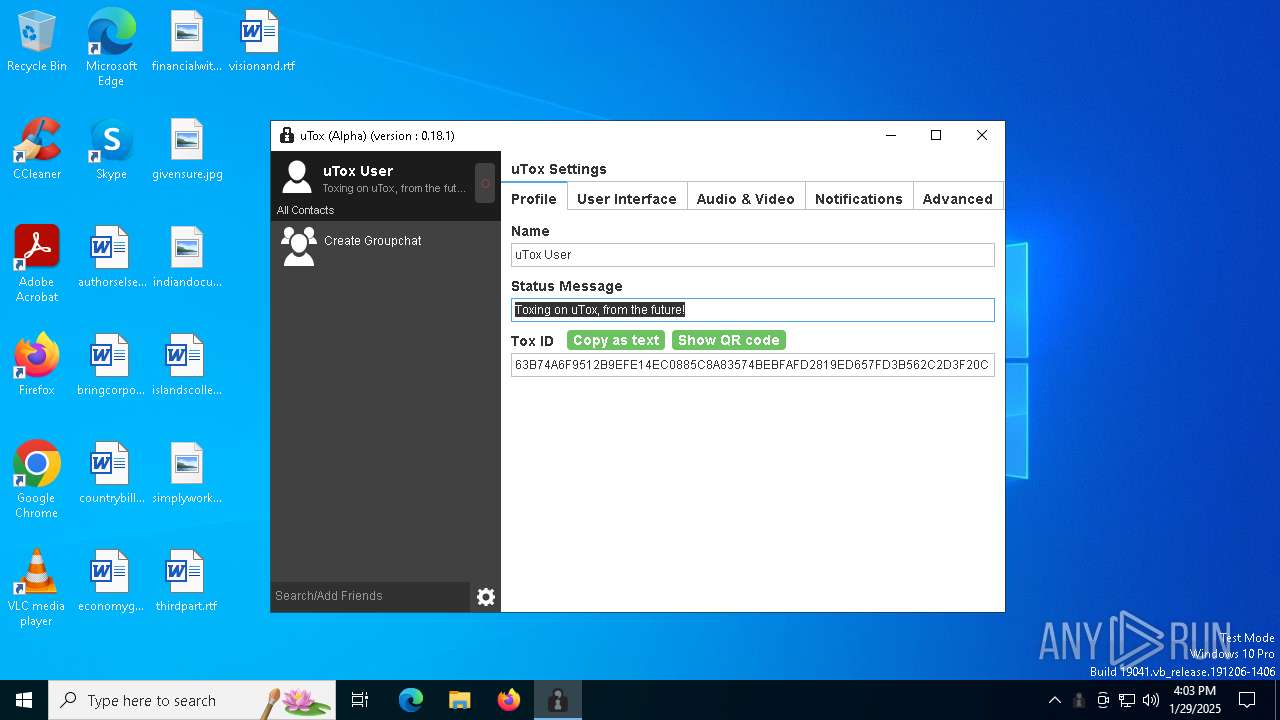
Task: Open the Audio & Video tab
Action: (x=746, y=198)
